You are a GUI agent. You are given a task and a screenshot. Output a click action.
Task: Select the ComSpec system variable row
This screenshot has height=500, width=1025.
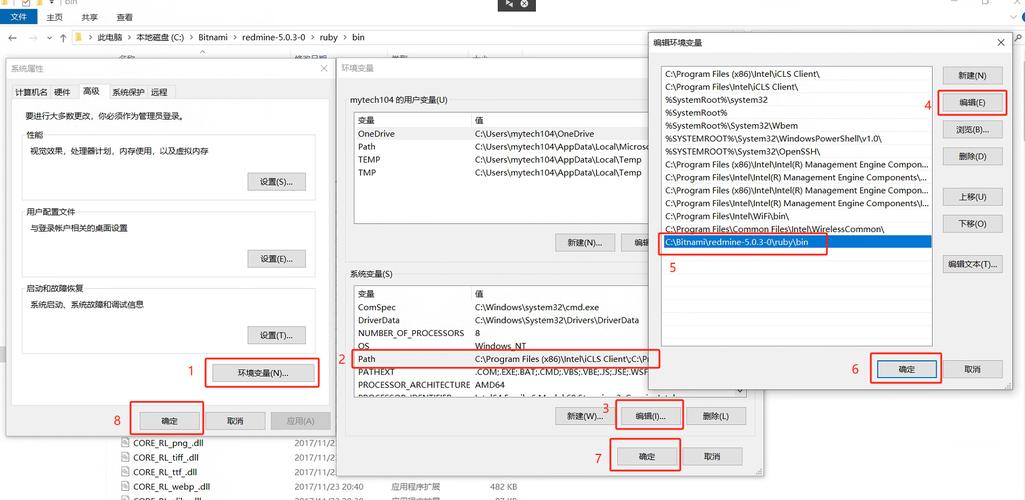point(503,307)
